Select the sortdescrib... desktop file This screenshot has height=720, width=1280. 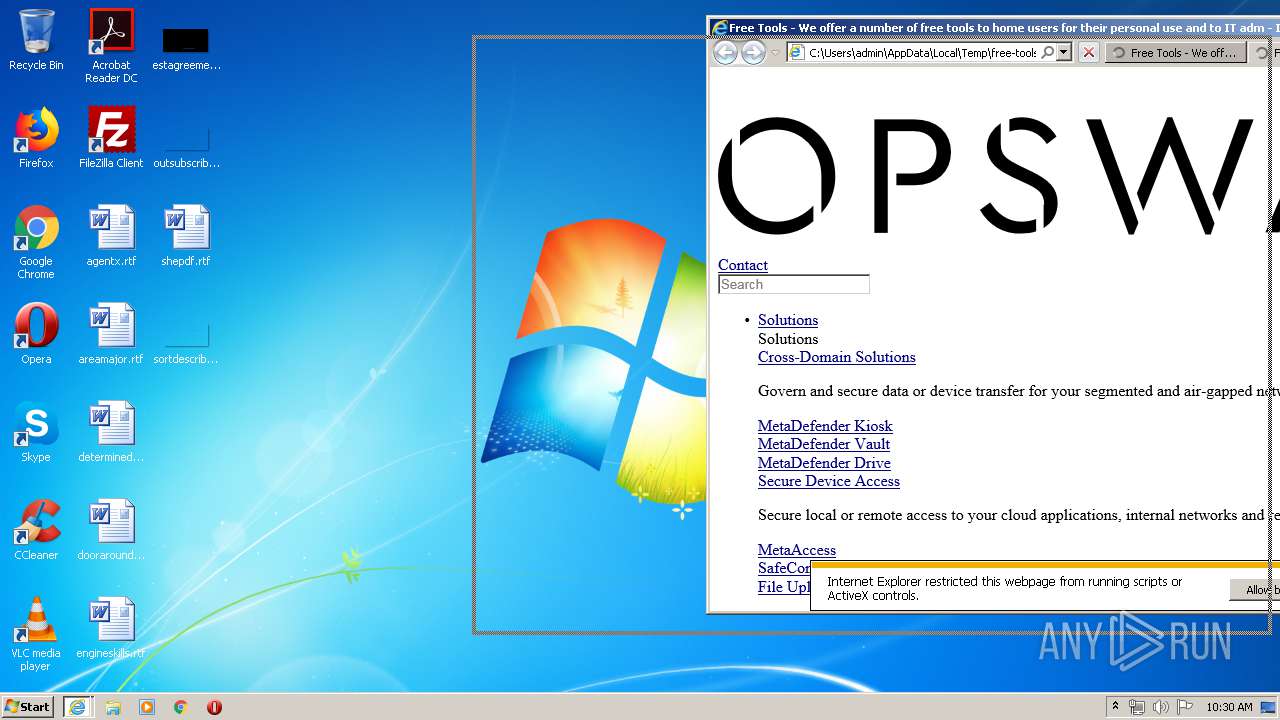(186, 342)
